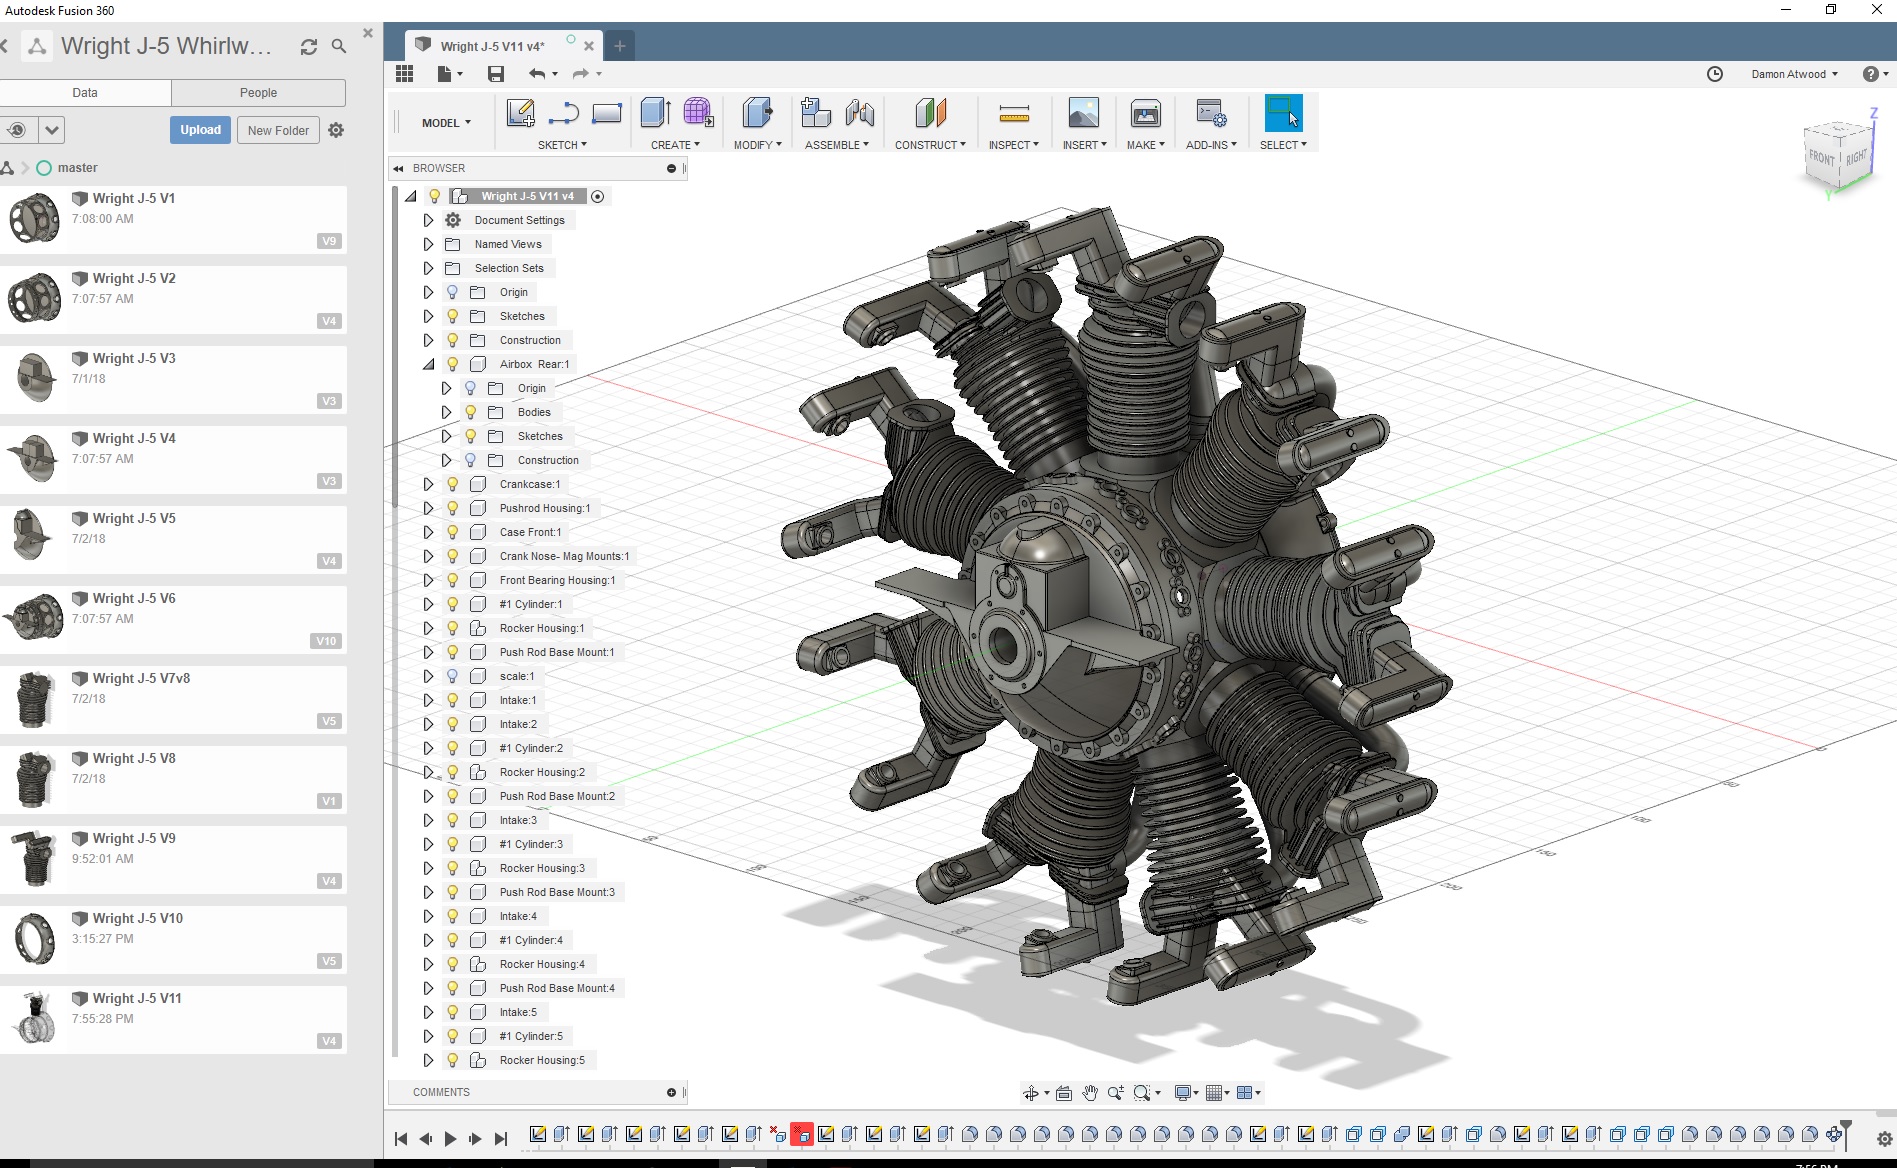
Task: Click the ViewCube FRONT face
Action: click(1821, 157)
